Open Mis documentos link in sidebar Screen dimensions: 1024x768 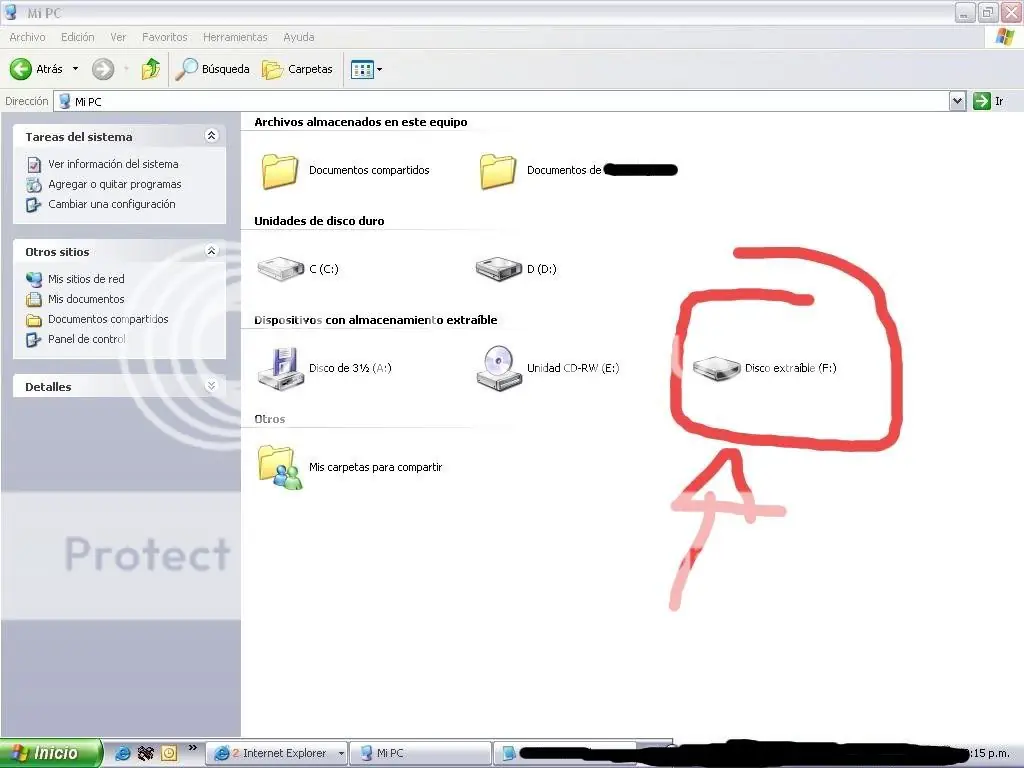[86, 299]
